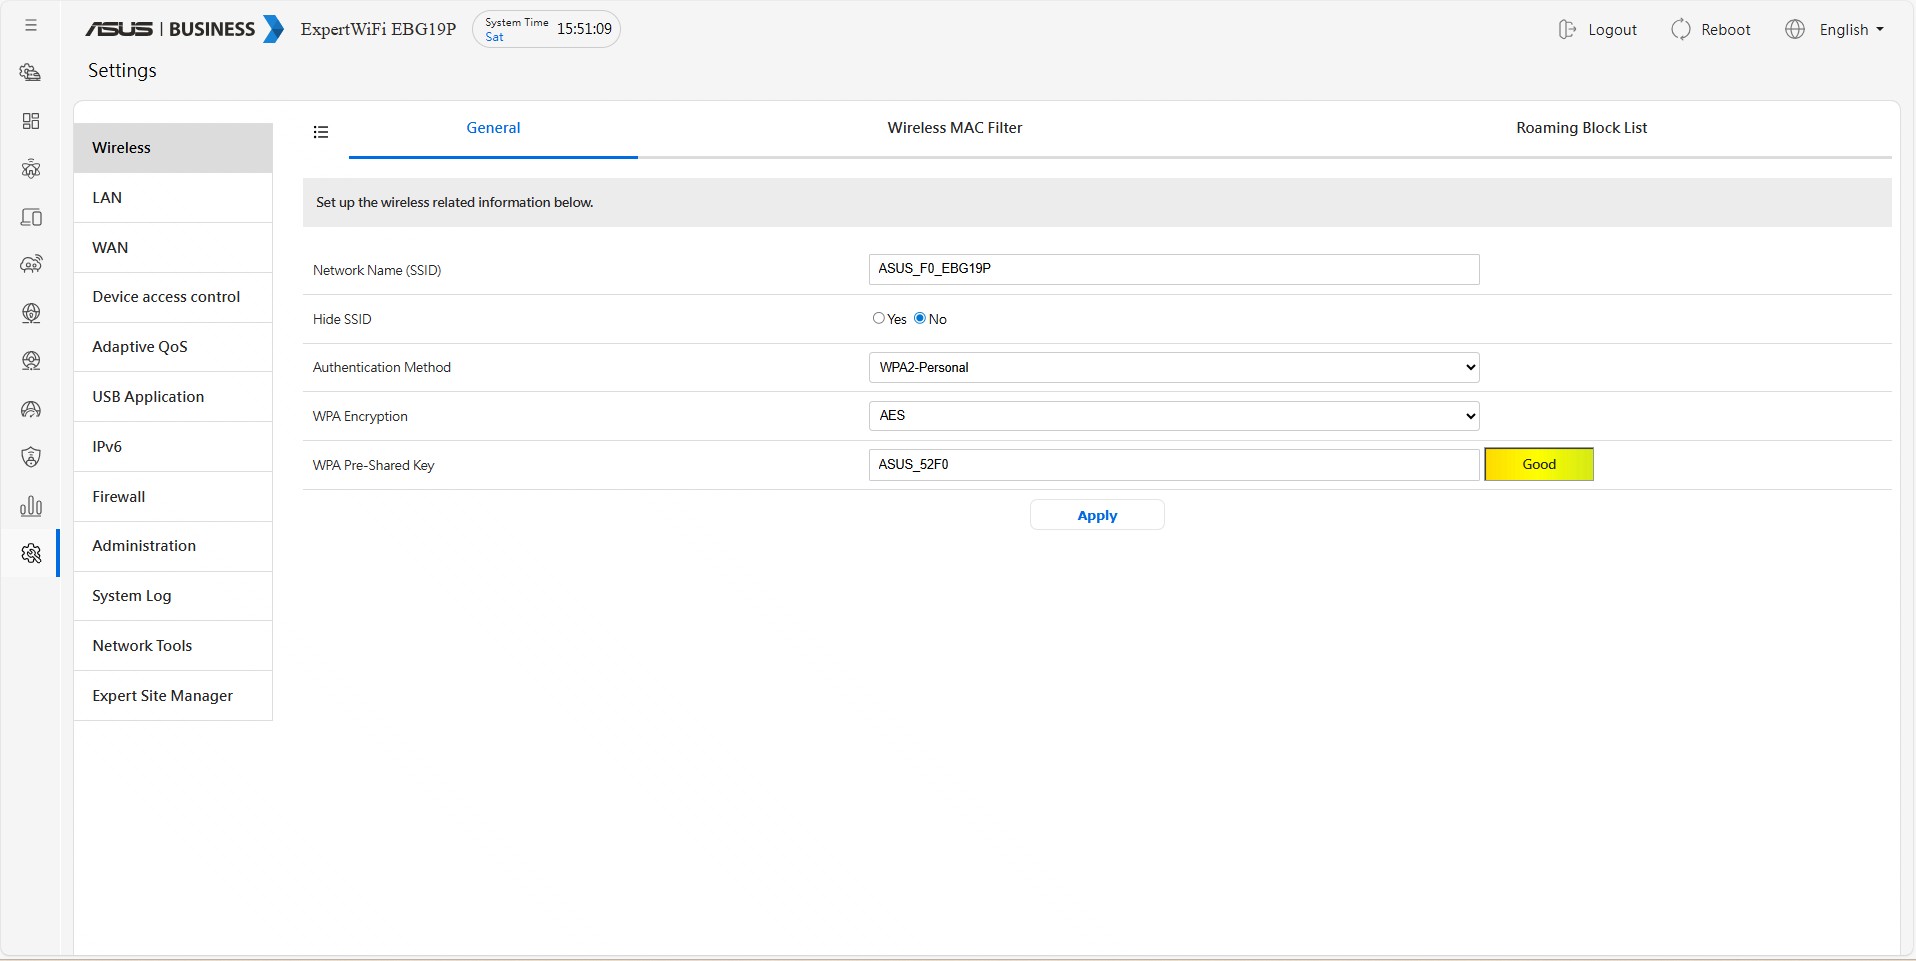The image size is (1916, 961).
Task: Open the gear-and-train quick setup icon
Action: tap(31, 72)
